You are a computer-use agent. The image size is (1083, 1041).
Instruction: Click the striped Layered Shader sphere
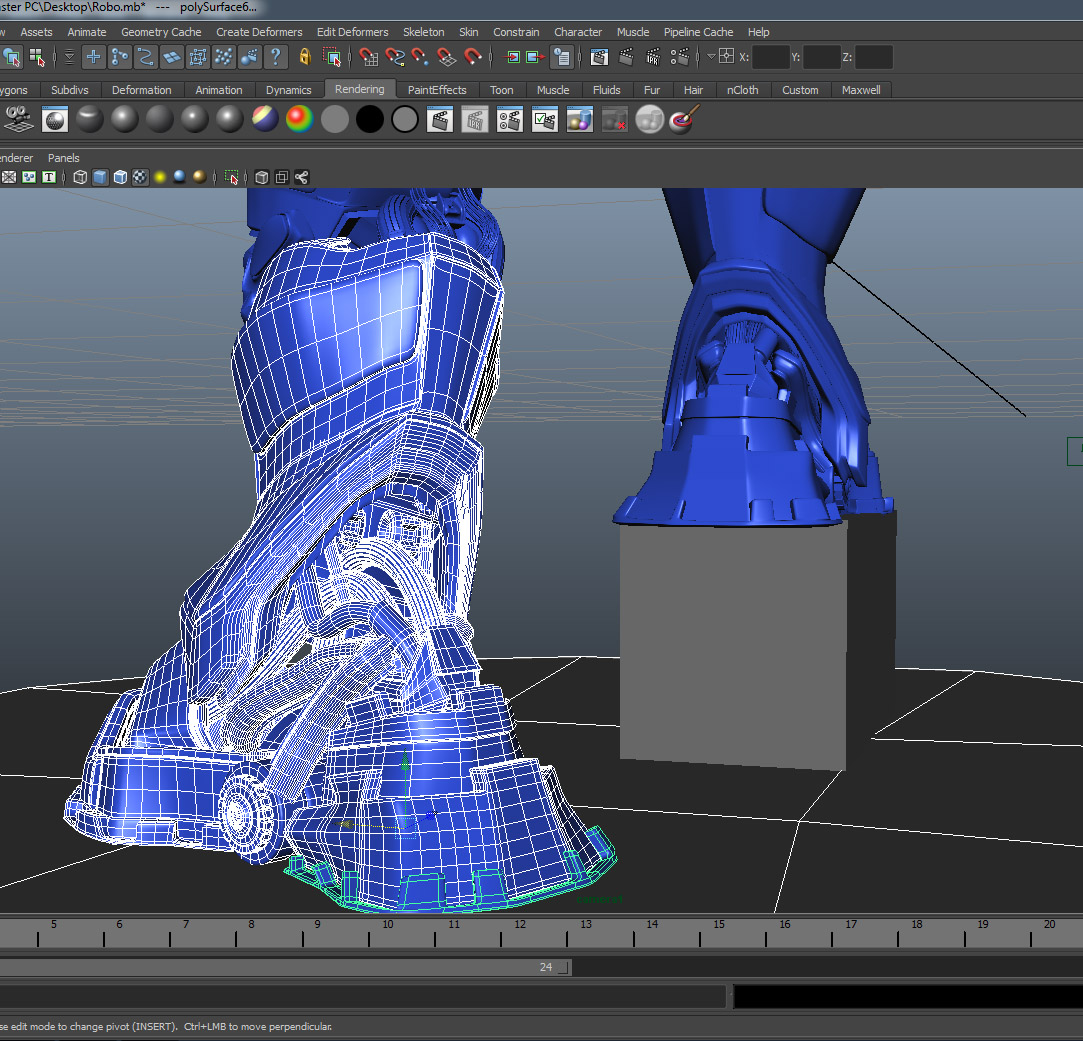tap(265, 120)
